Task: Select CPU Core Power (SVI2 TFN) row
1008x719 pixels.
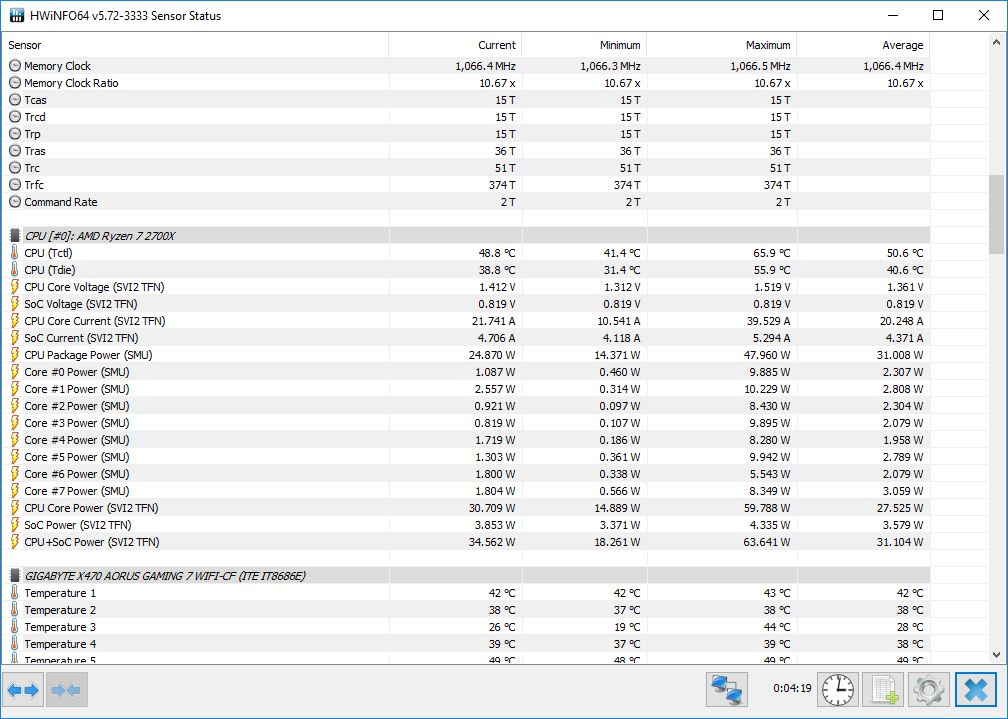Action: pos(466,508)
